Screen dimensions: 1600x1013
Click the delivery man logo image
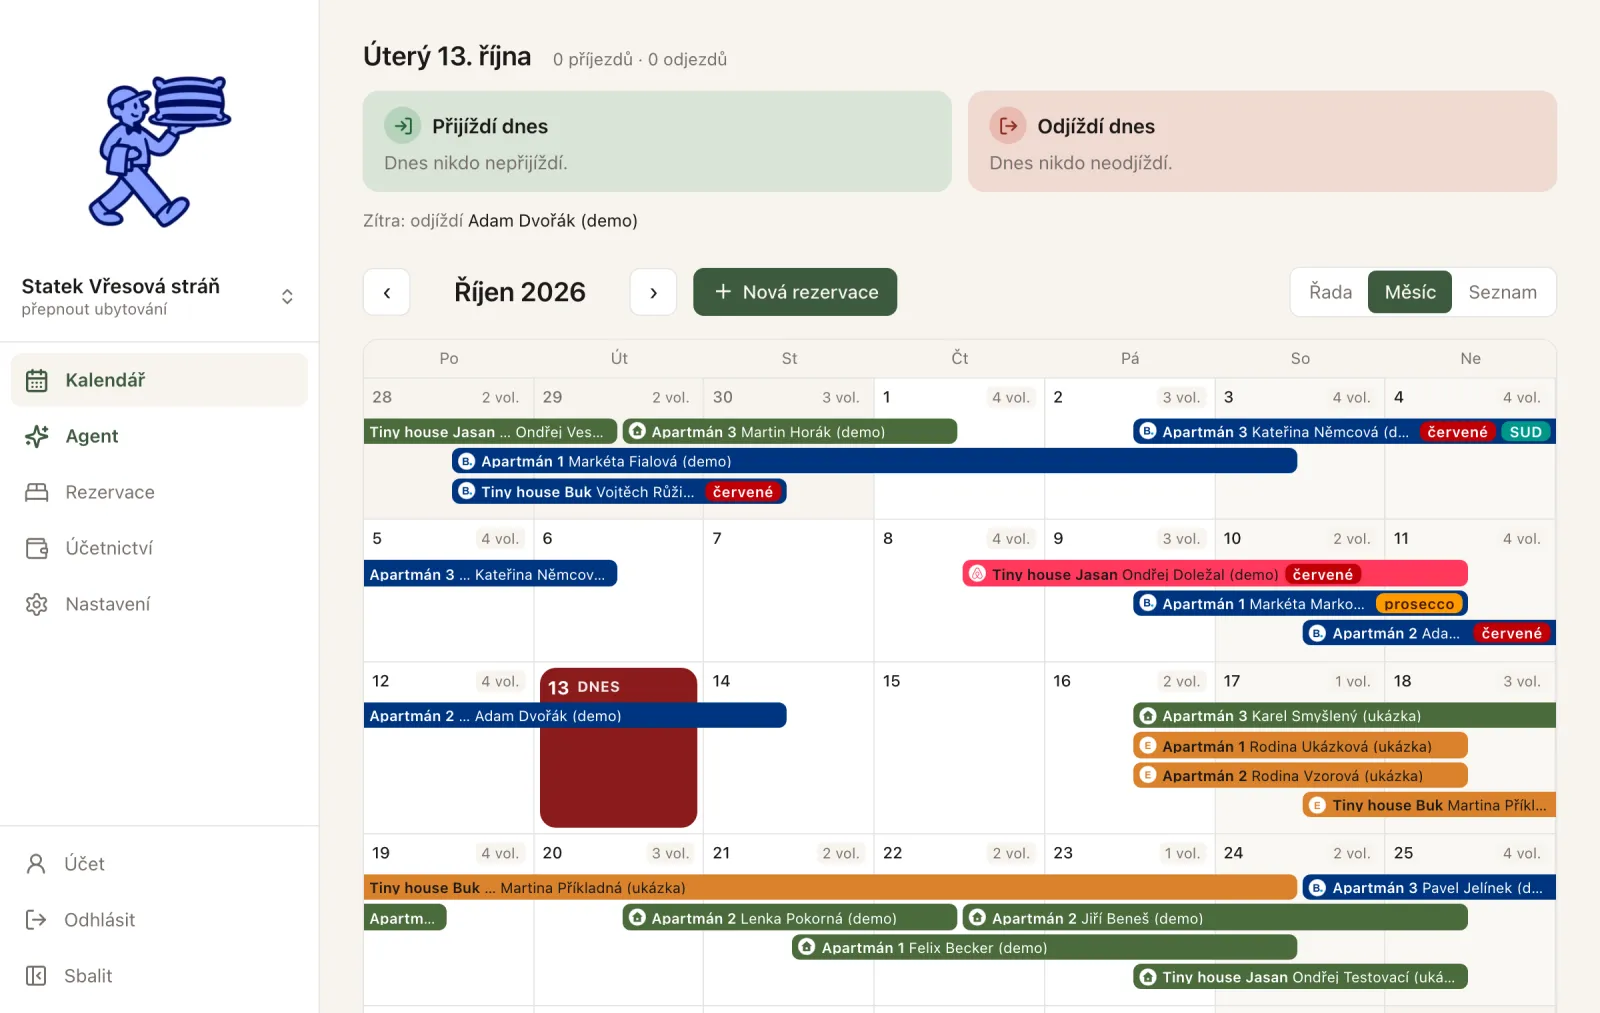(x=160, y=151)
